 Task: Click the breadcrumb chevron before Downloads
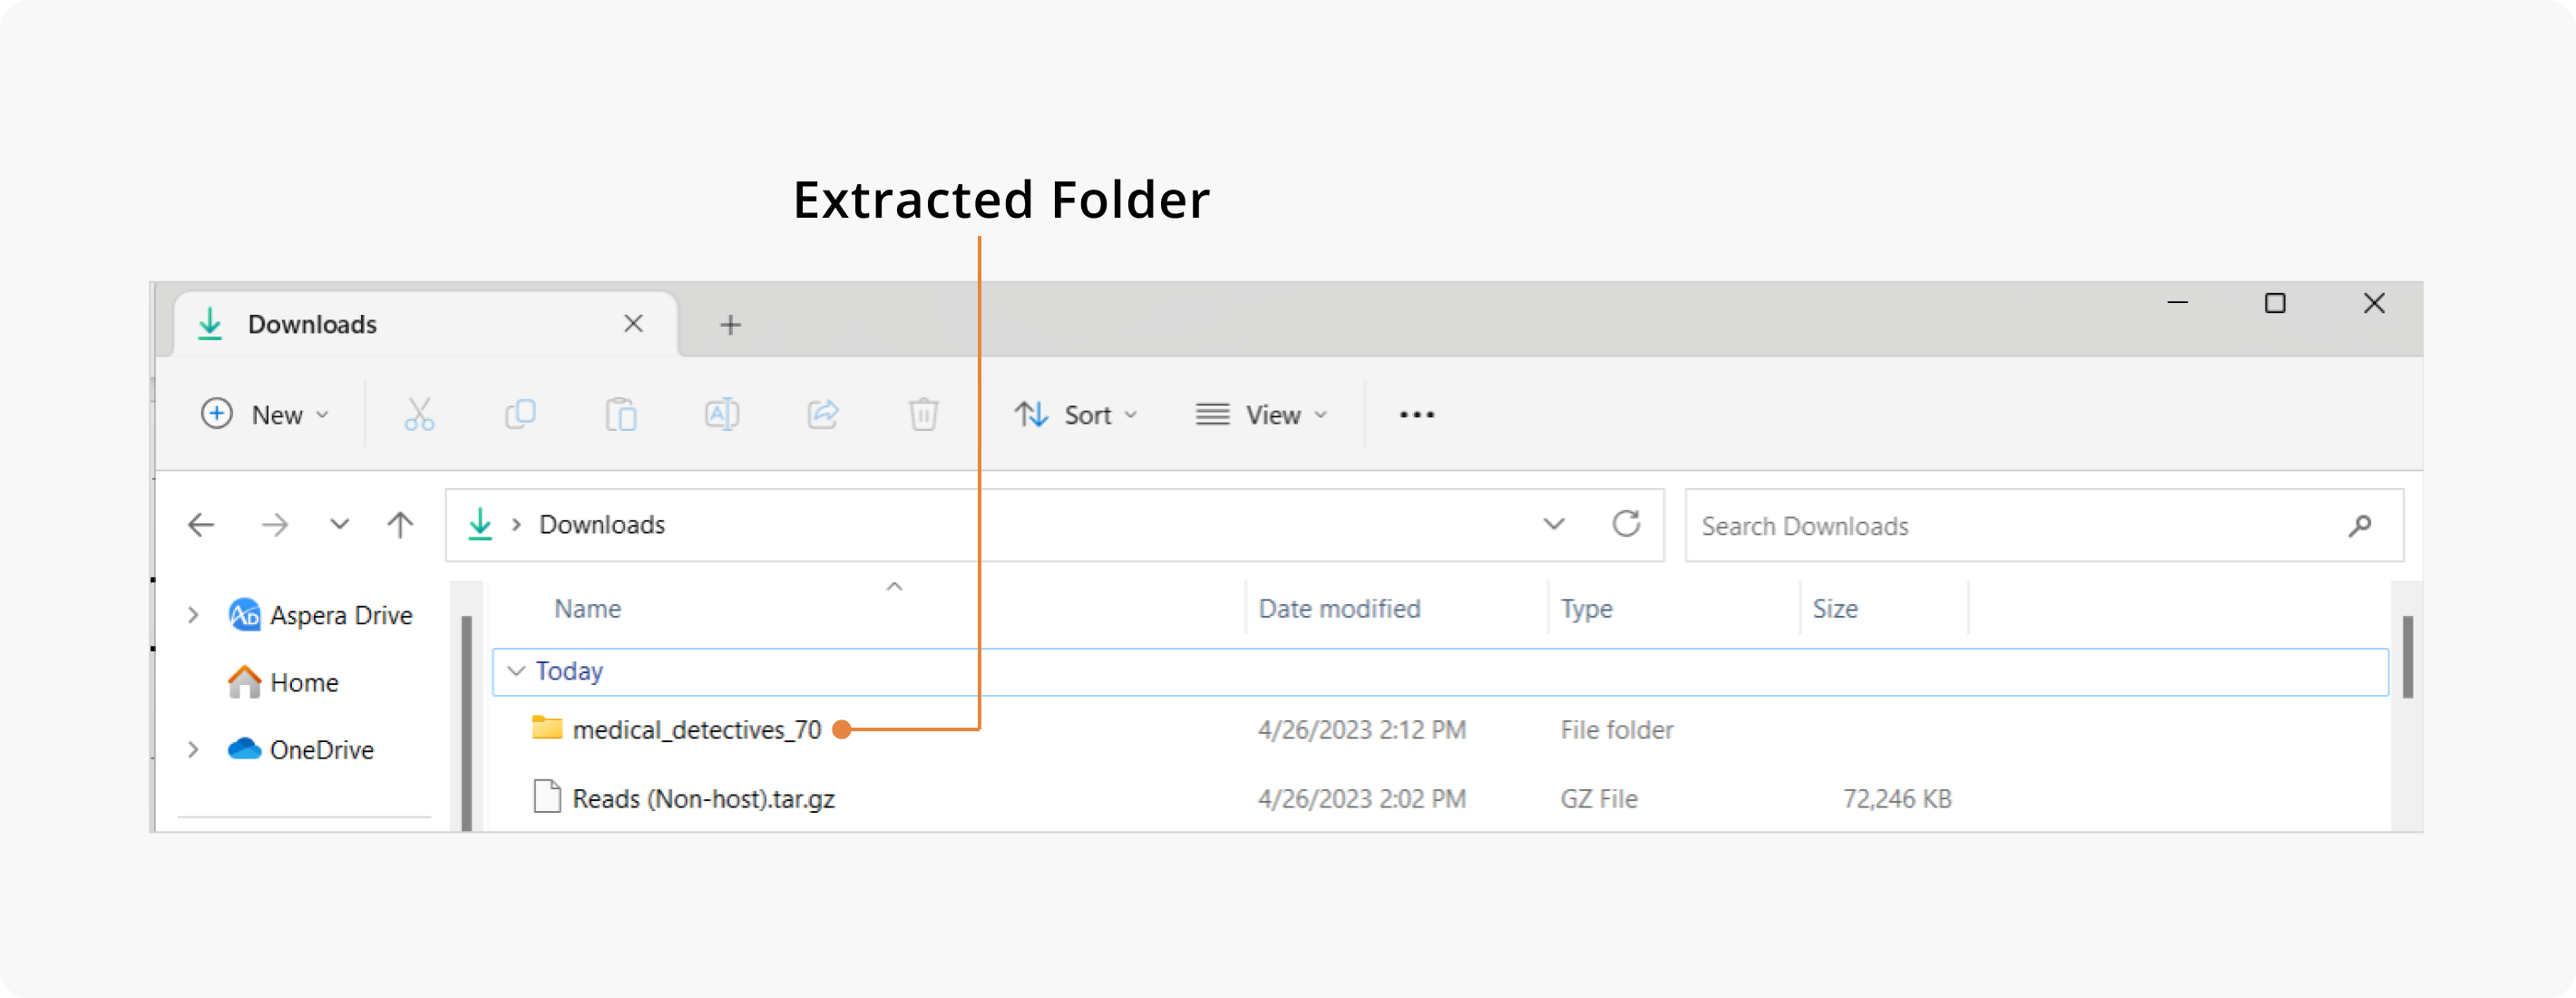[x=516, y=525]
